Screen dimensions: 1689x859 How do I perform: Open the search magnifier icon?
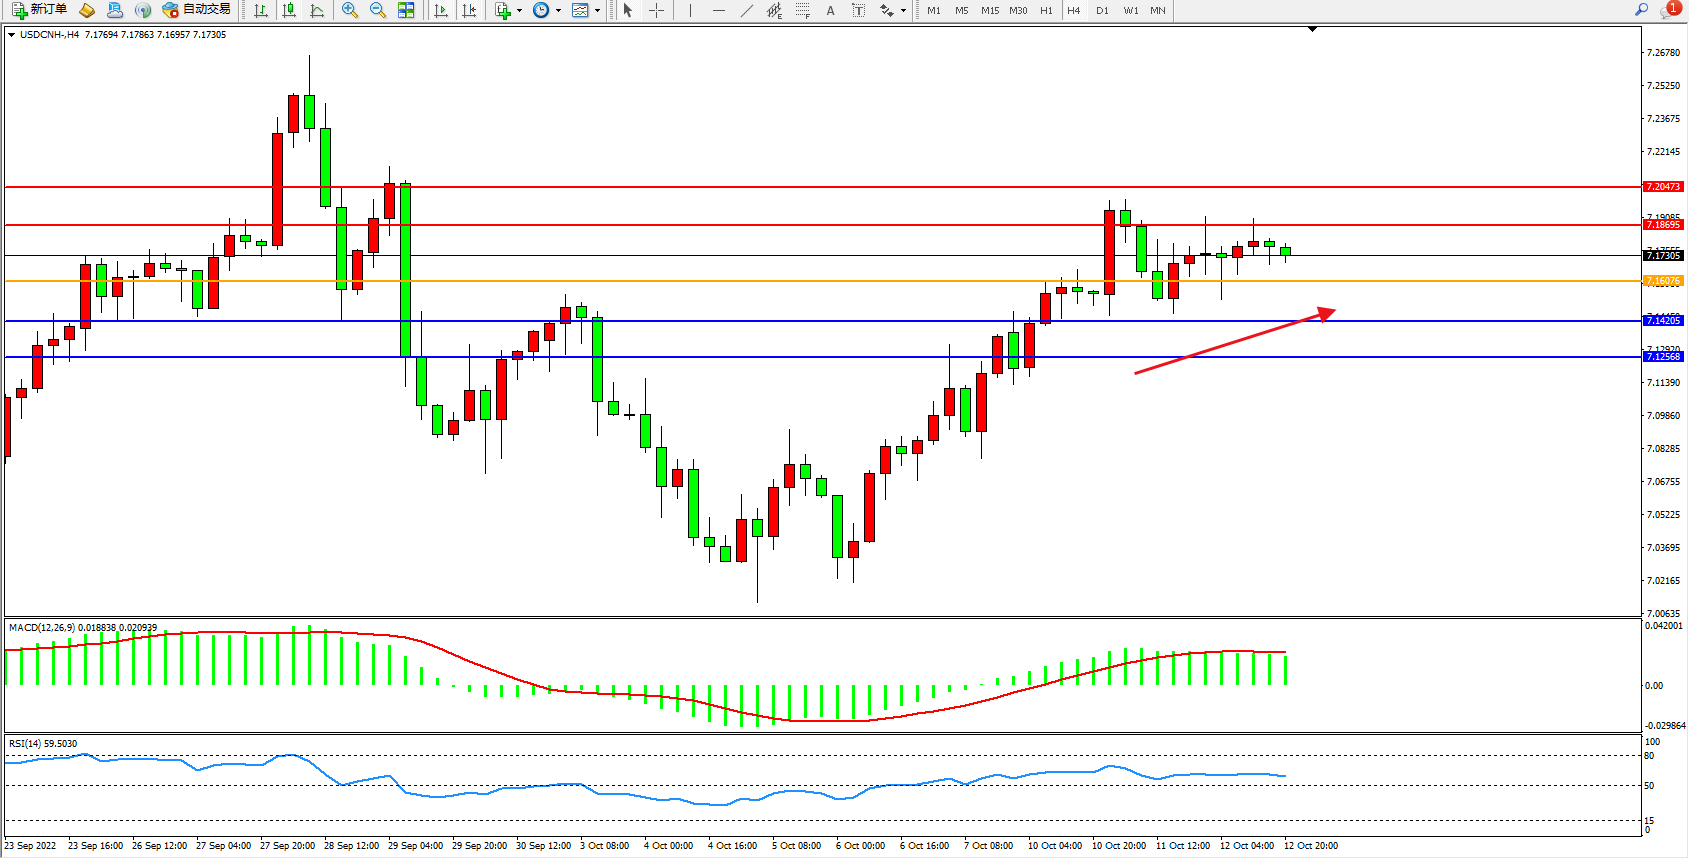click(x=1641, y=10)
